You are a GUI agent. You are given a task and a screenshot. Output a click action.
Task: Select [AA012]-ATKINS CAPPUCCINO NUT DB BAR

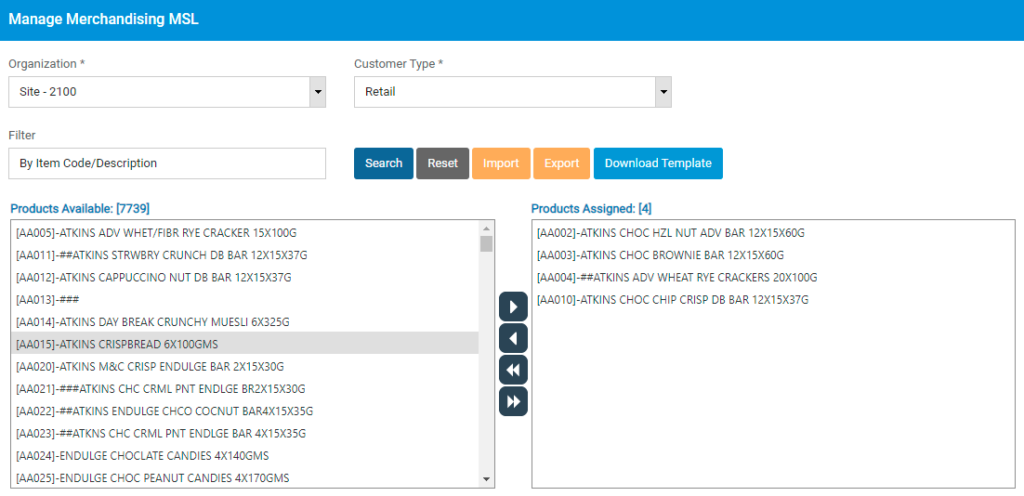click(x=245, y=277)
